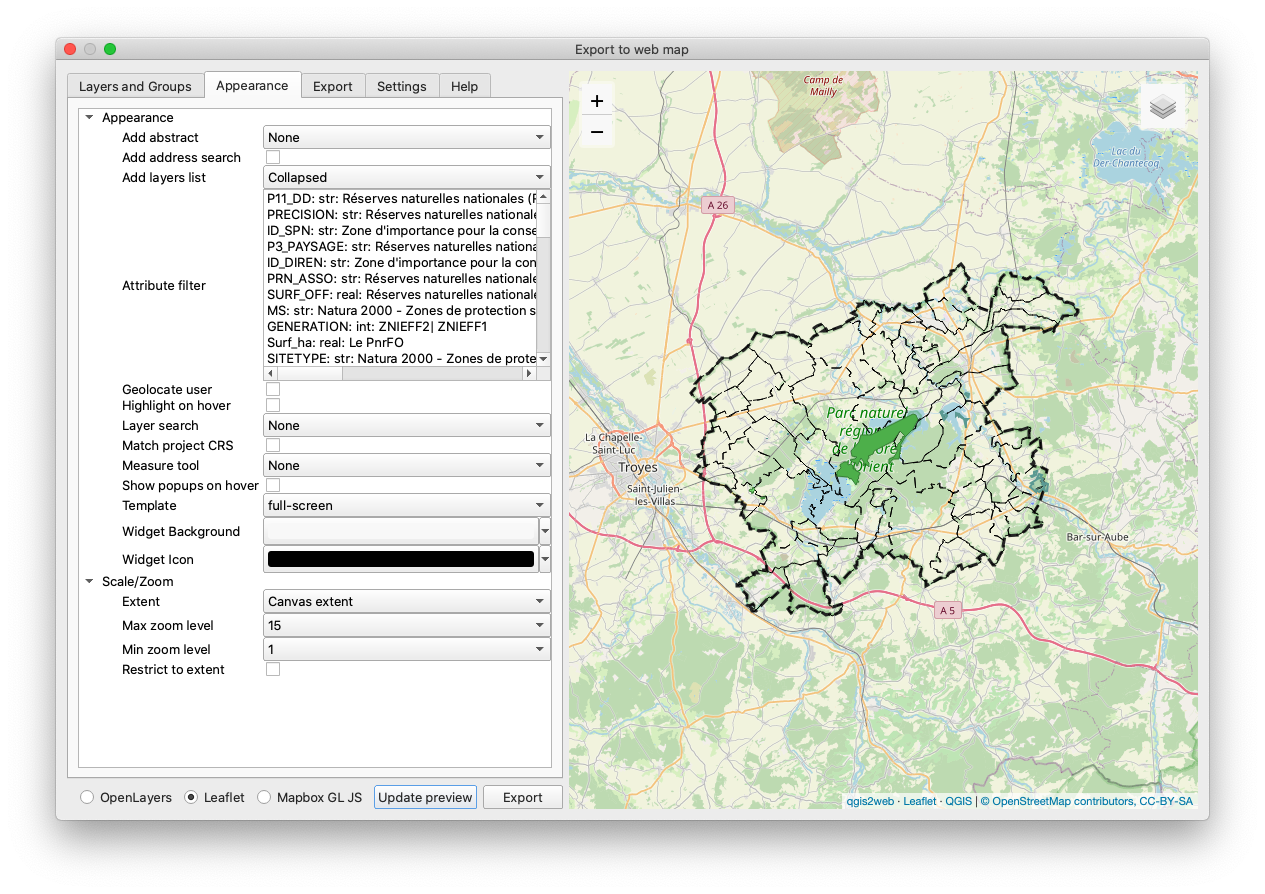Viewport: 1265px width, 894px height.
Task: Collapse the Scale/Zoom tree section
Action: [x=90, y=581]
